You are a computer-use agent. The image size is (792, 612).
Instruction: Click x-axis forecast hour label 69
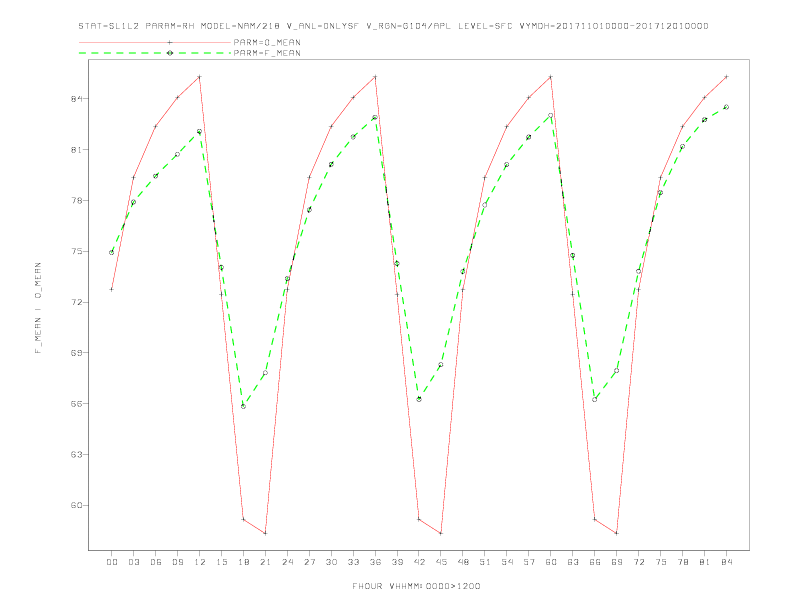[616, 562]
